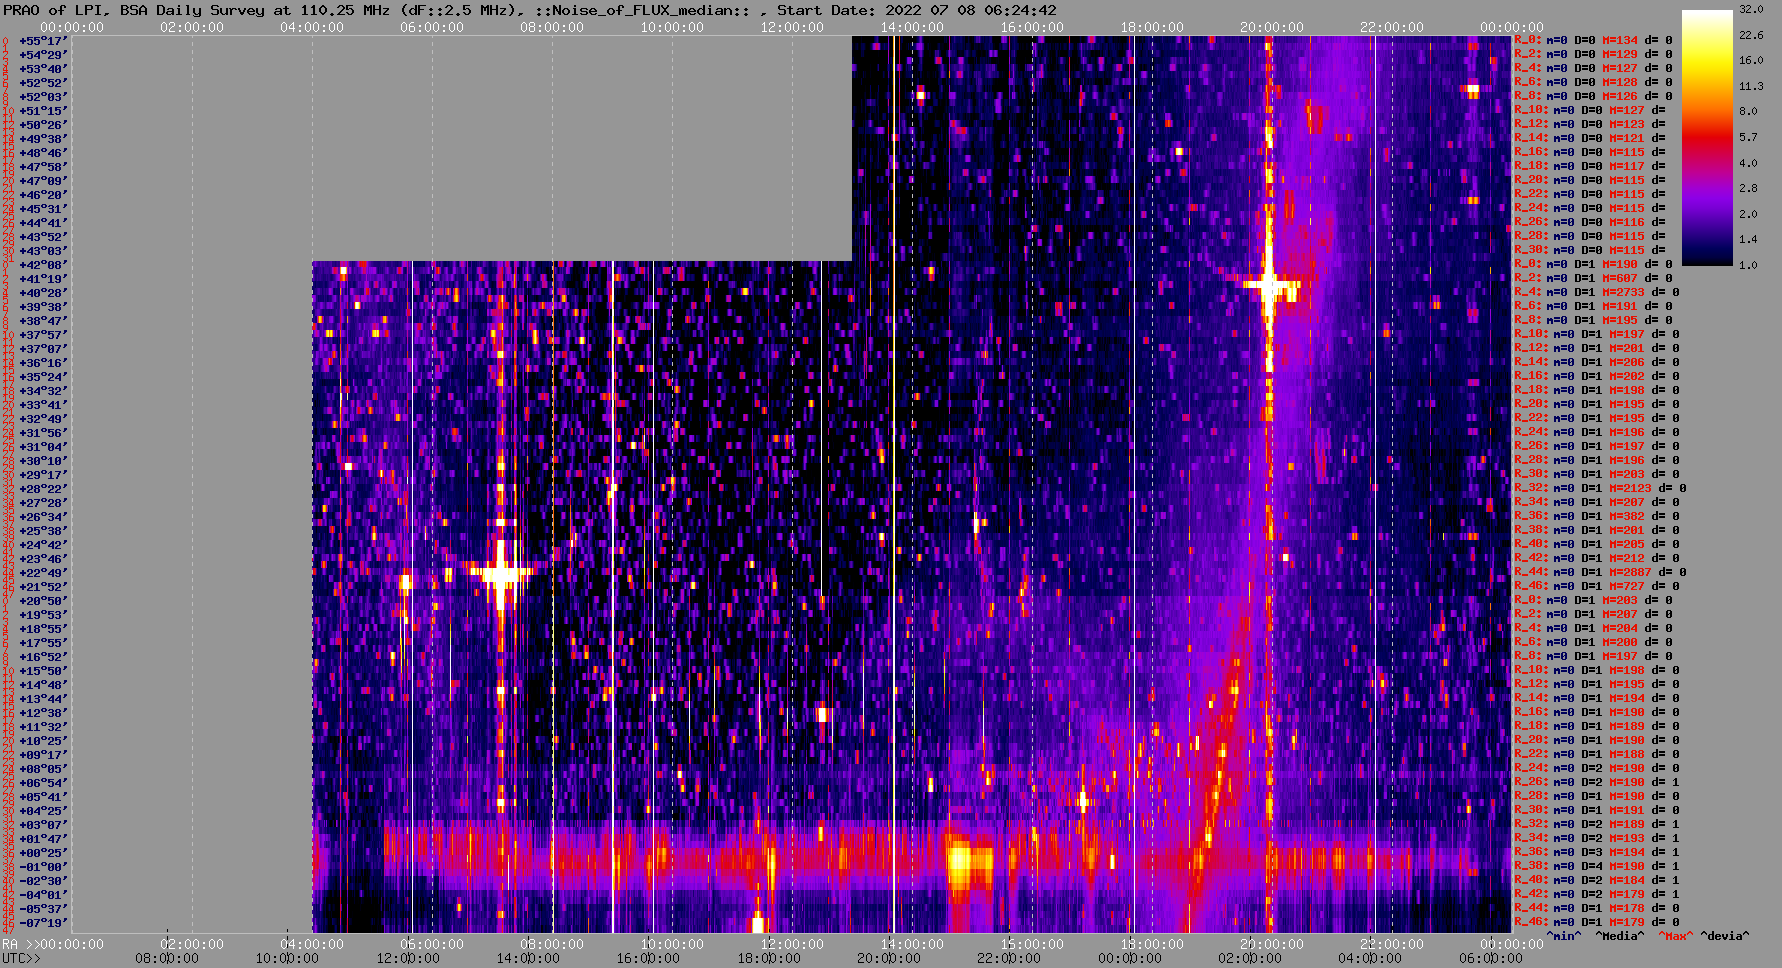The height and width of the screenshot is (968, 1782).
Task: Click the bright cross-shaped source near declination +22°49'
Action: [x=502, y=573]
